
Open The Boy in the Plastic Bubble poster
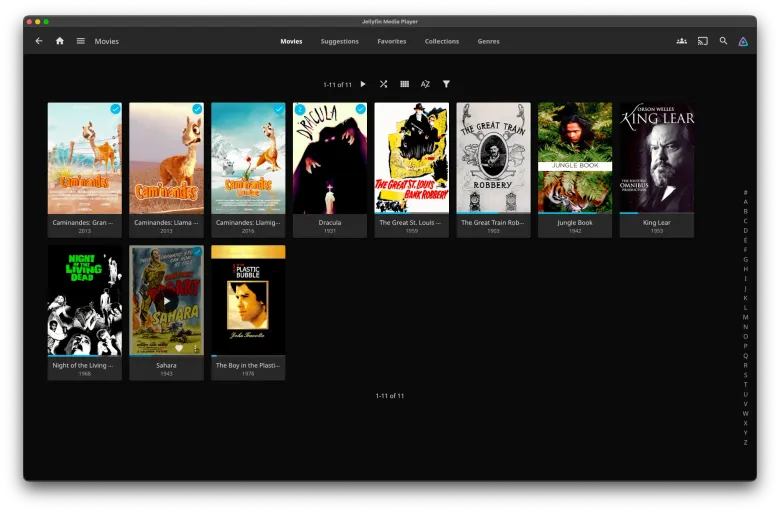click(x=248, y=301)
